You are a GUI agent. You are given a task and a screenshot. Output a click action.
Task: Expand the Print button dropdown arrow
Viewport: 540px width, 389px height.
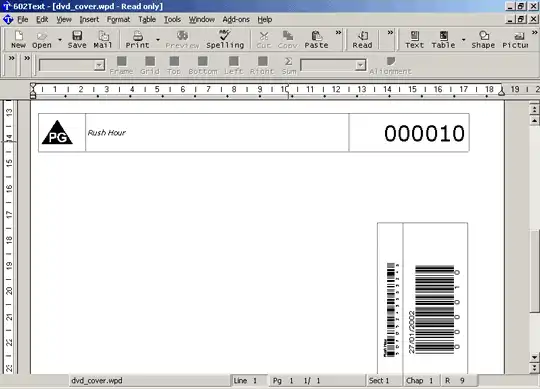pyautogui.click(x=158, y=40)
